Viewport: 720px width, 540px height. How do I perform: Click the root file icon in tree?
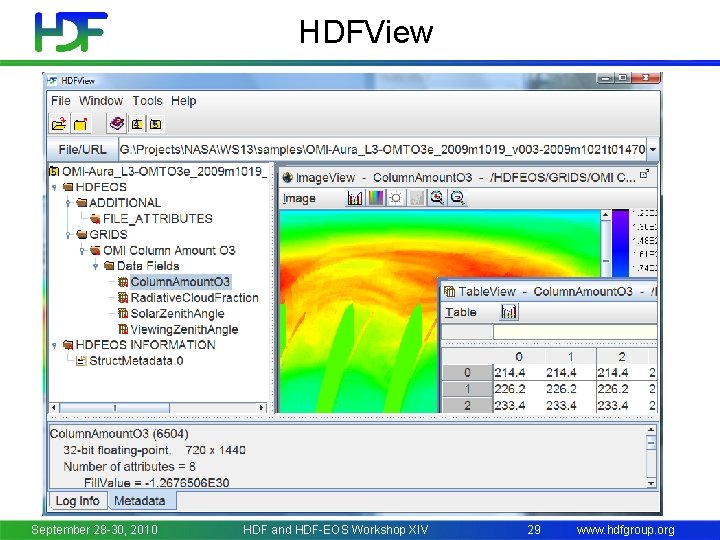point(54,172)
